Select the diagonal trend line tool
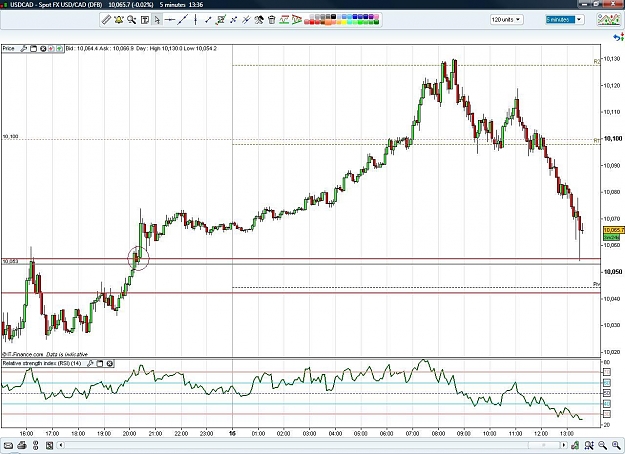Screen dimensions: 625x454 coord(183,20)
